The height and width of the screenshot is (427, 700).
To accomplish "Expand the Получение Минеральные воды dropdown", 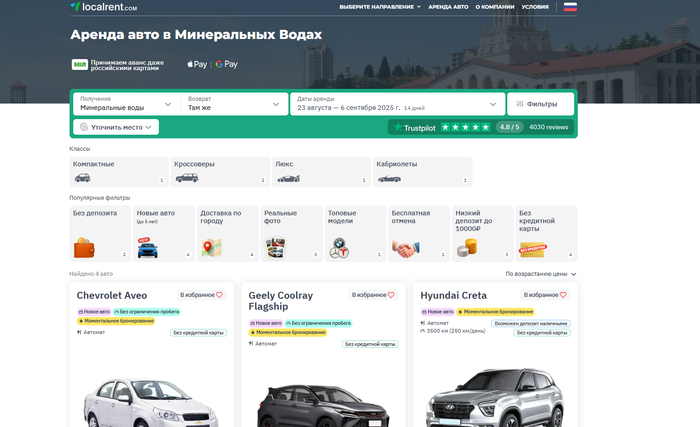I will pyautogui.click(x=126, y=104).
